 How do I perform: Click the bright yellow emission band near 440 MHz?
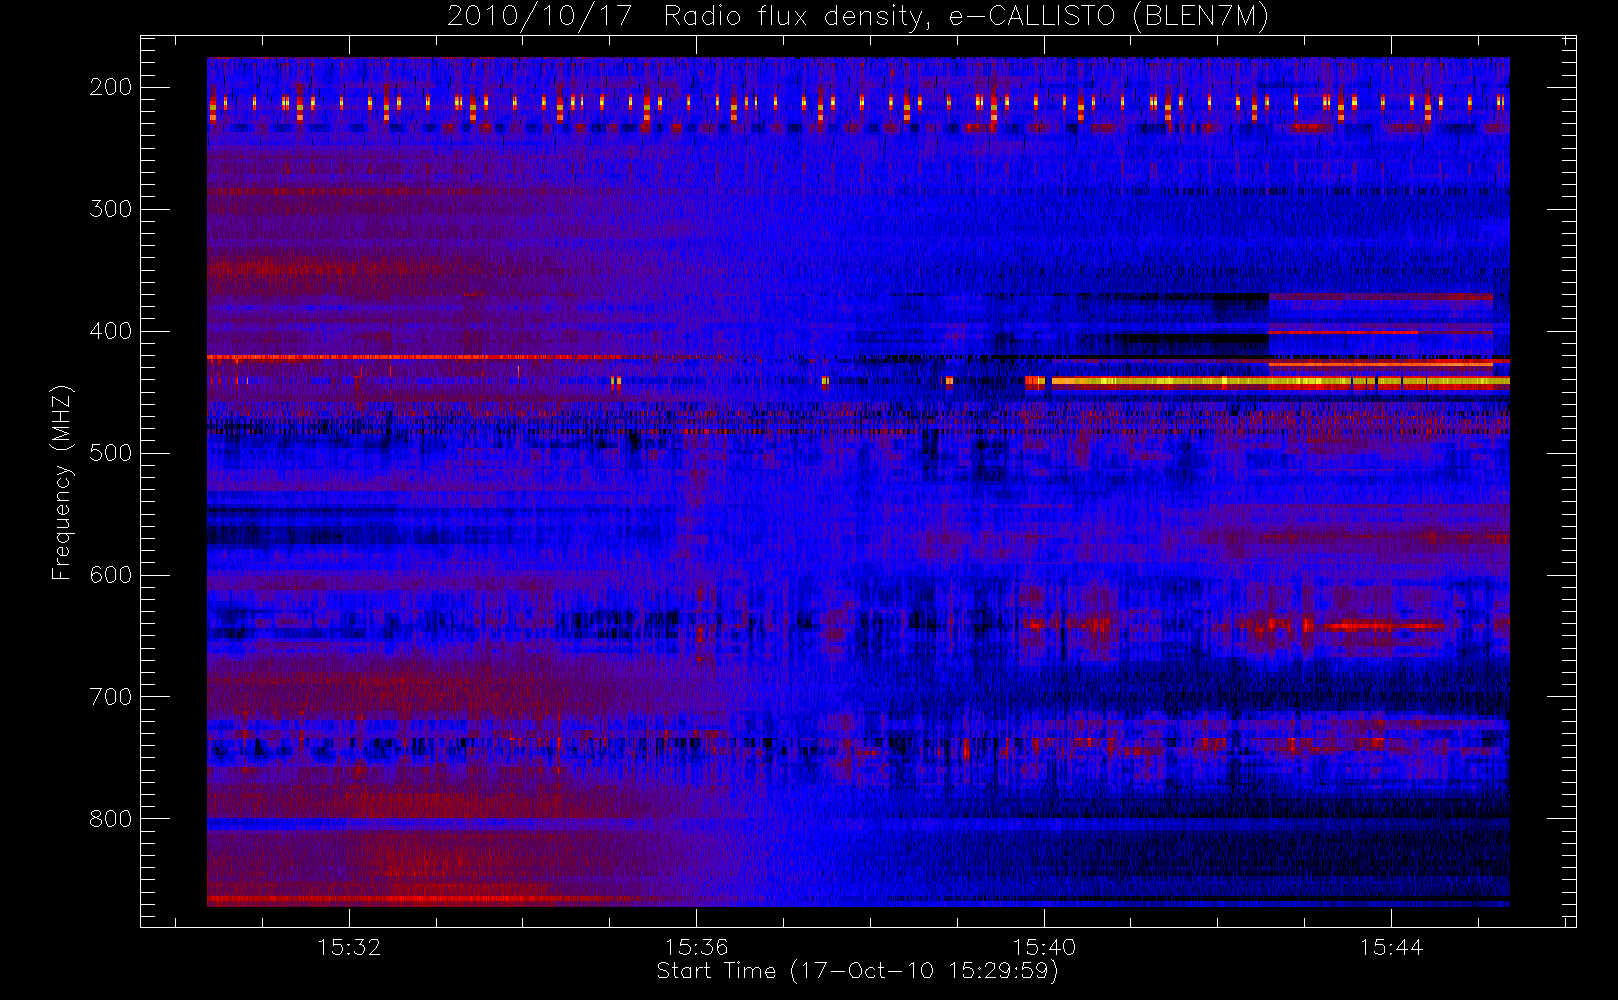tap(1280, 381)
